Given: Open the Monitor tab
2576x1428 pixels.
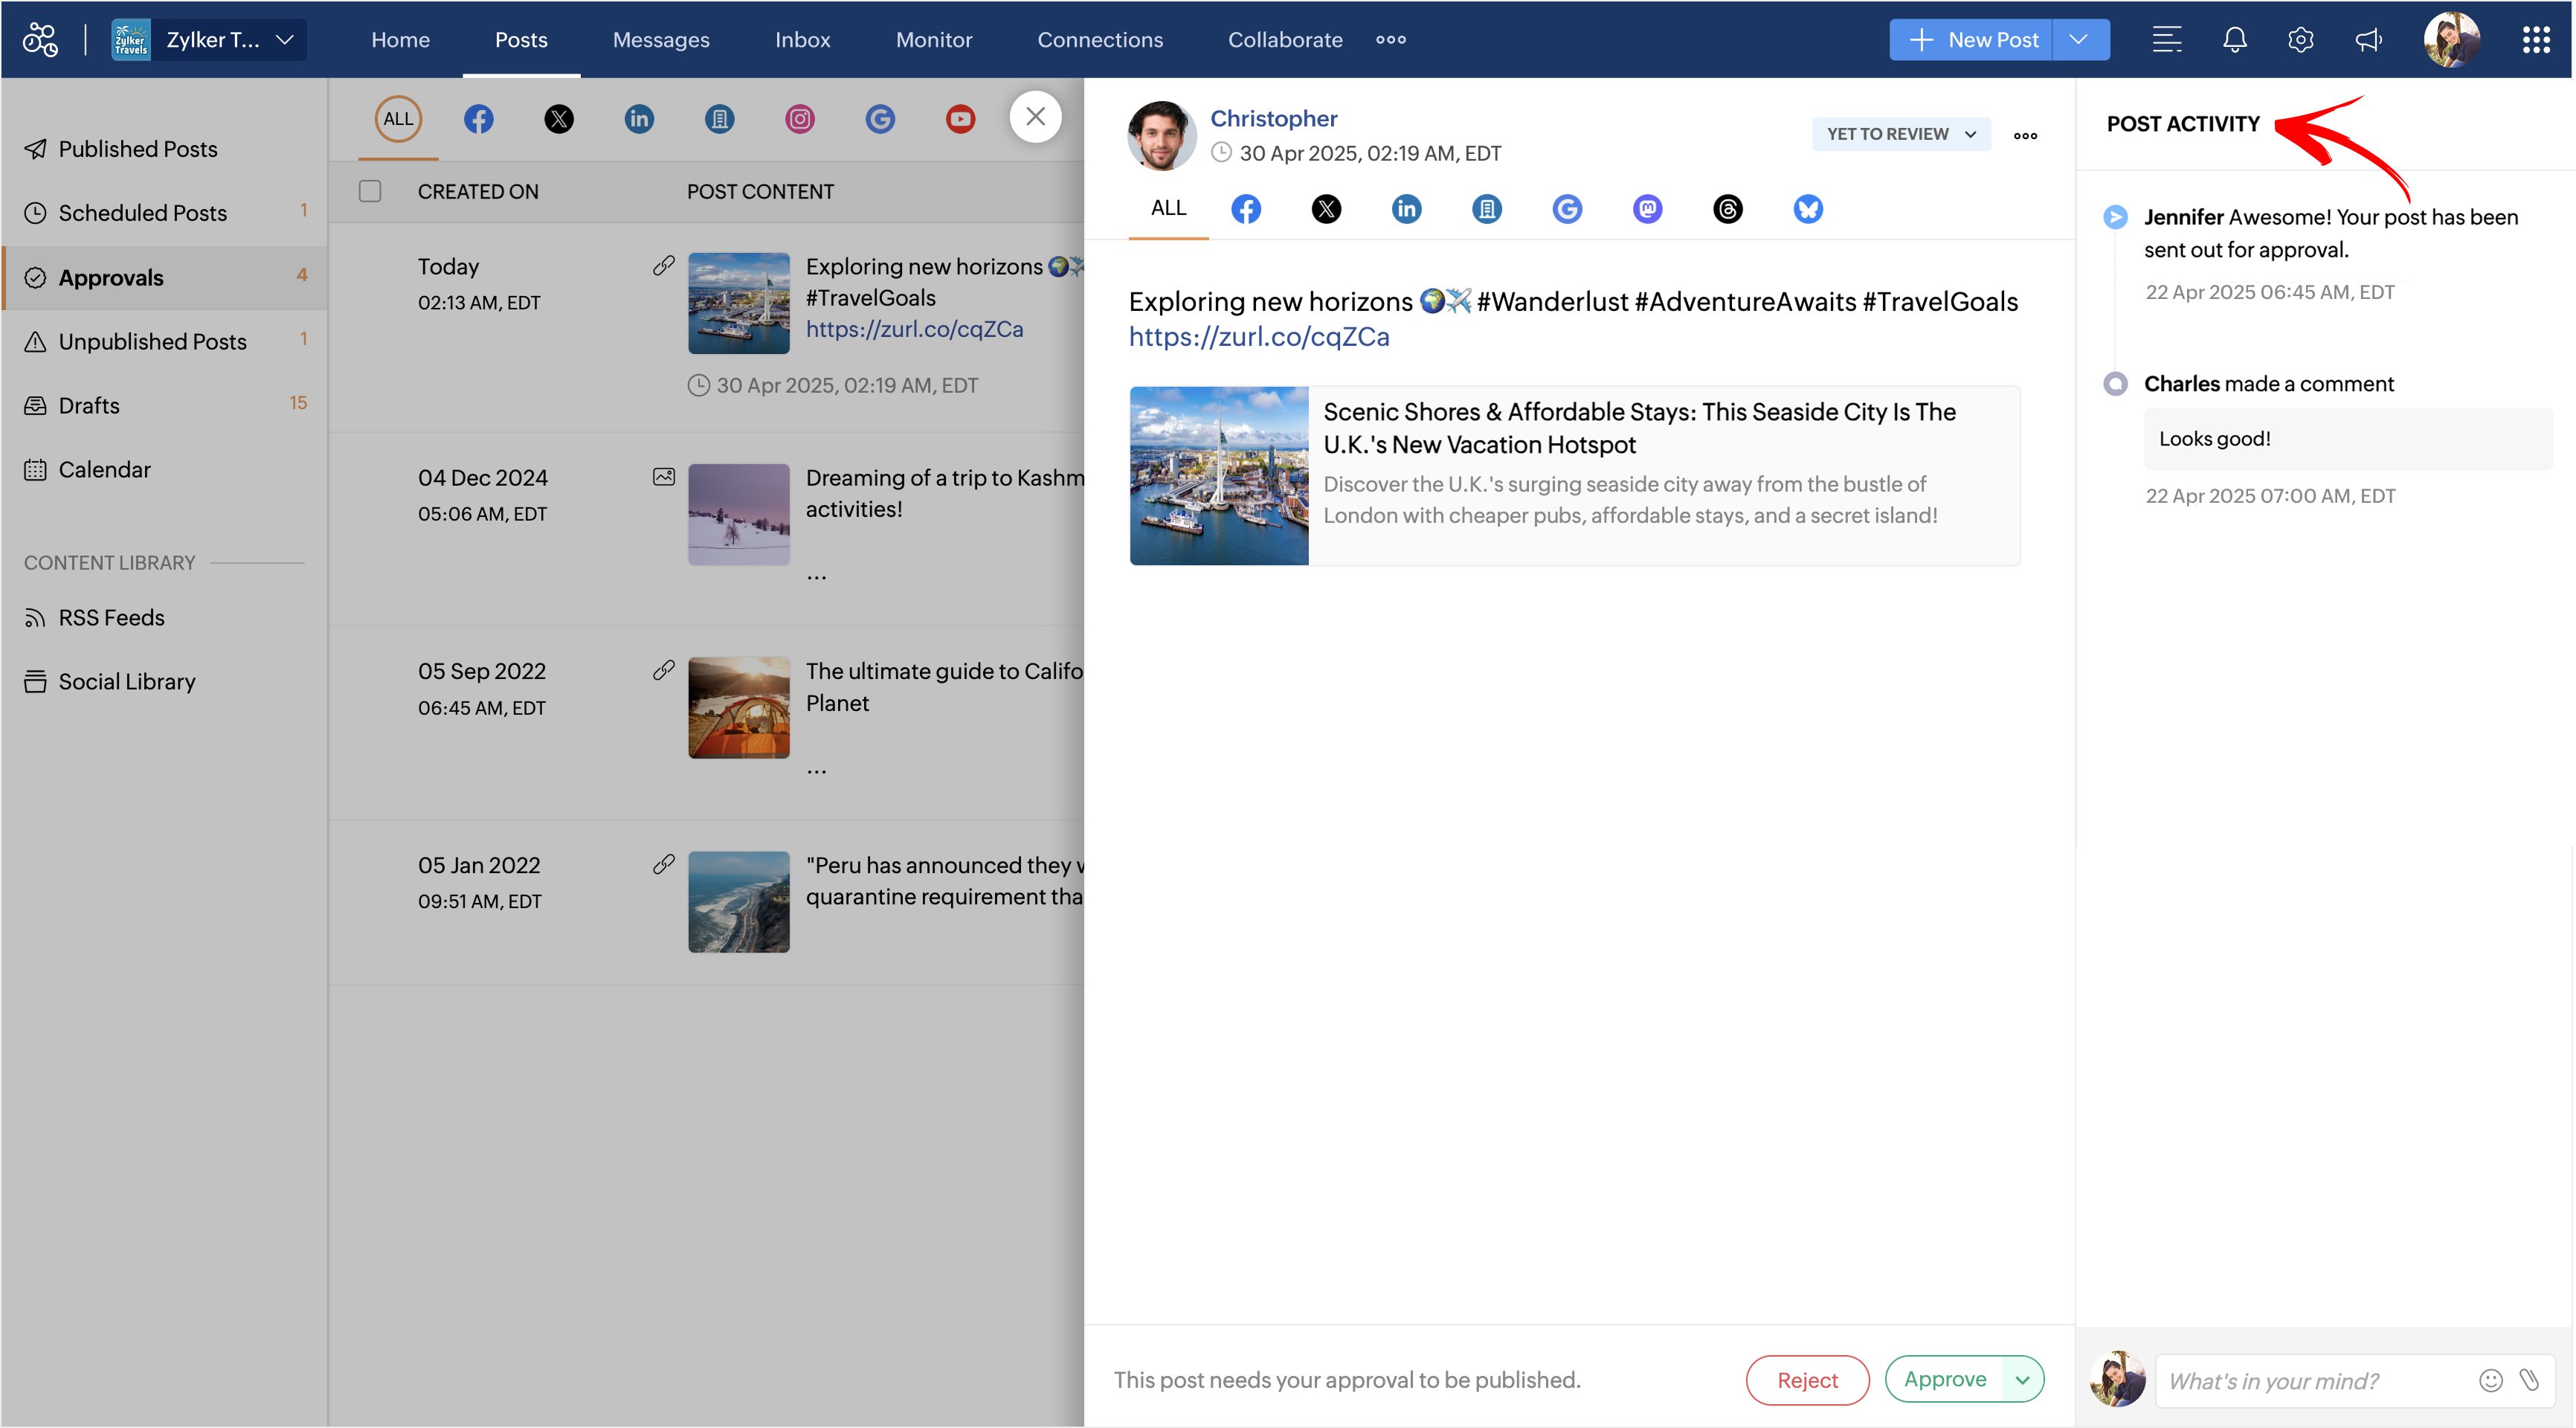Looking at the screenshot, I should click(x=933, y=40).
